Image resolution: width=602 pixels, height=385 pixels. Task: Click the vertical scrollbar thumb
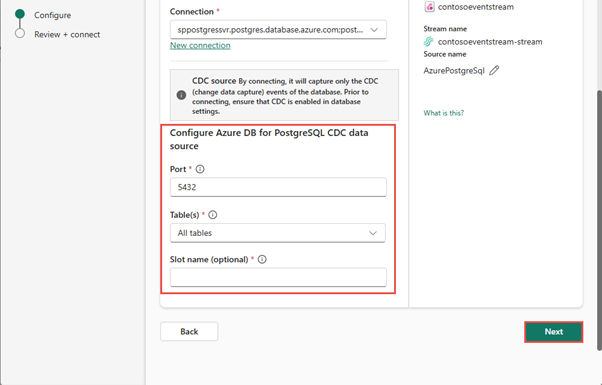tap(599, 220)
